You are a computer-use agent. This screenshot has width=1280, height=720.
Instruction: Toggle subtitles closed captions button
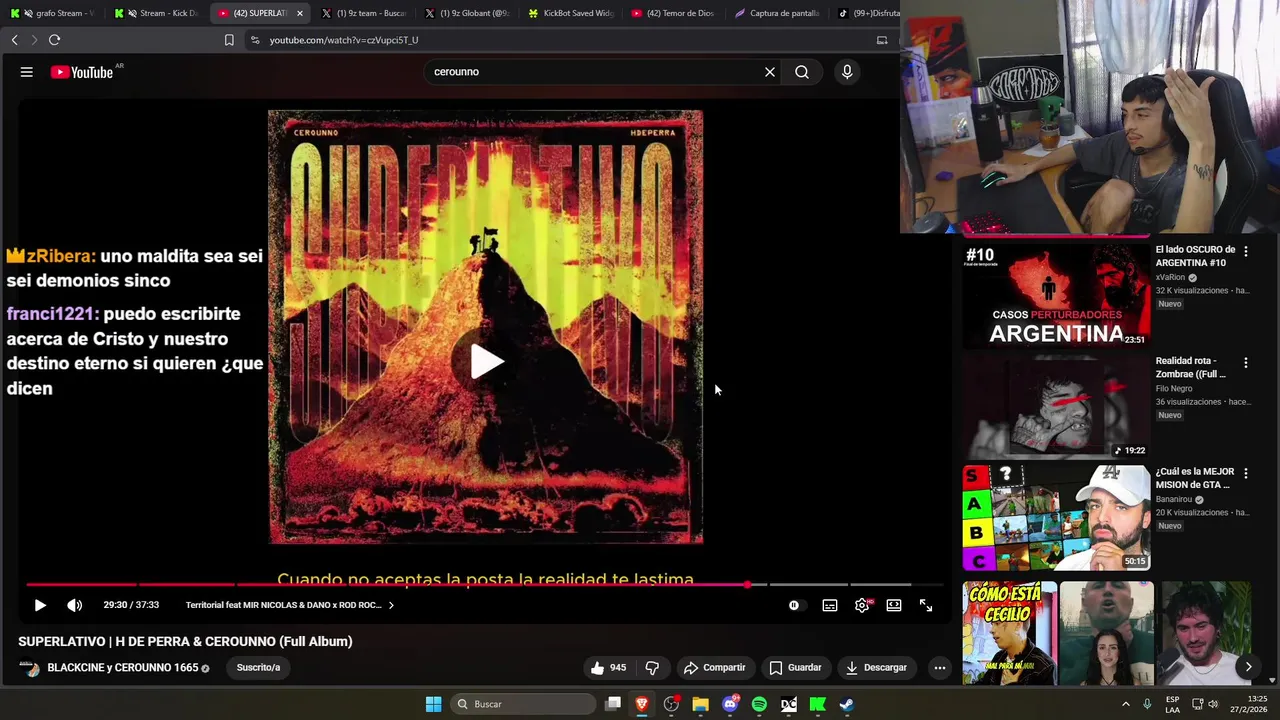click(x=830, y=605)
